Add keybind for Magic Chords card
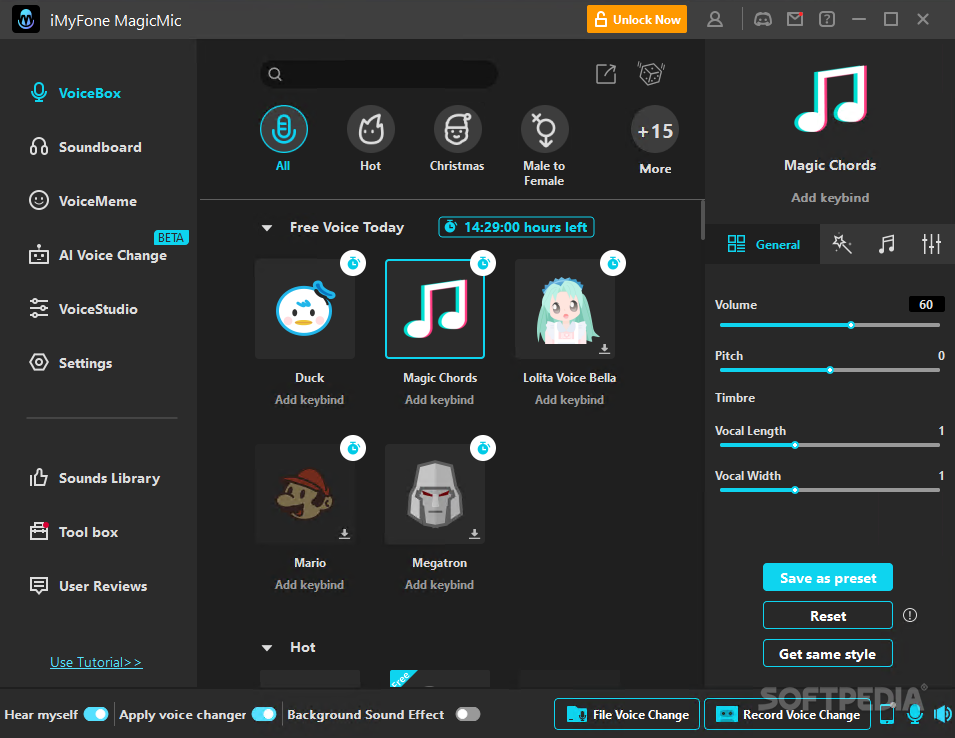 click(x=439, y=399)
